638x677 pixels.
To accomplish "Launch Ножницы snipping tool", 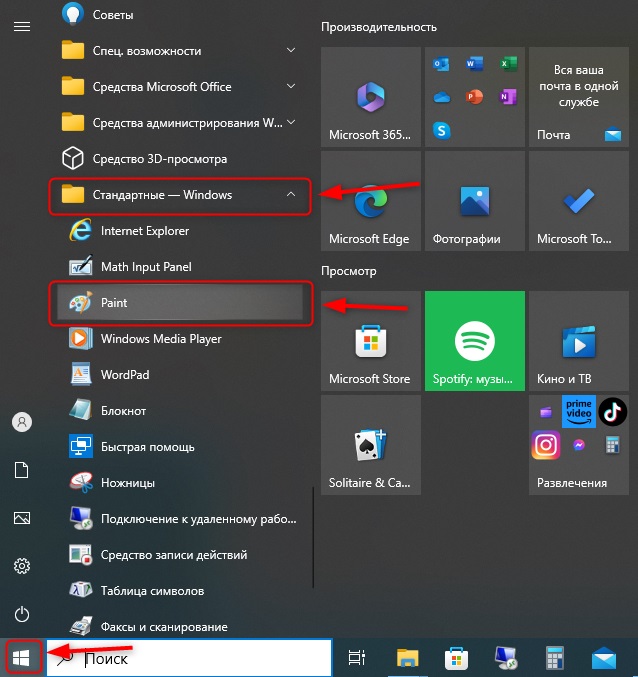I will pos(180,483).
